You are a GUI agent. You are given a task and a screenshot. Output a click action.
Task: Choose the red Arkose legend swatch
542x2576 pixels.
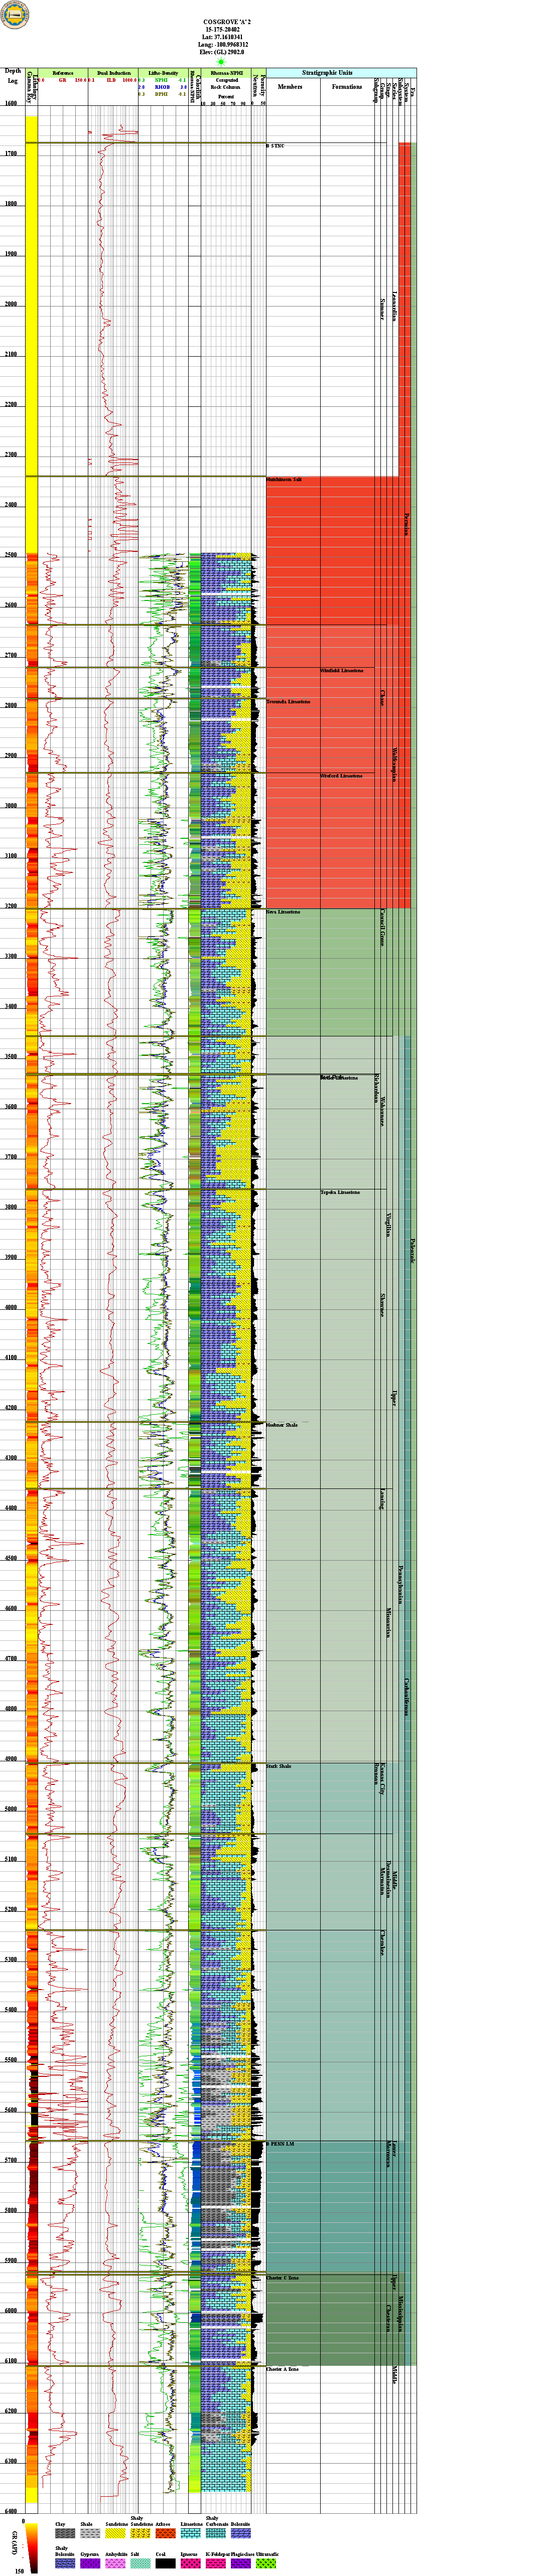164,2534
